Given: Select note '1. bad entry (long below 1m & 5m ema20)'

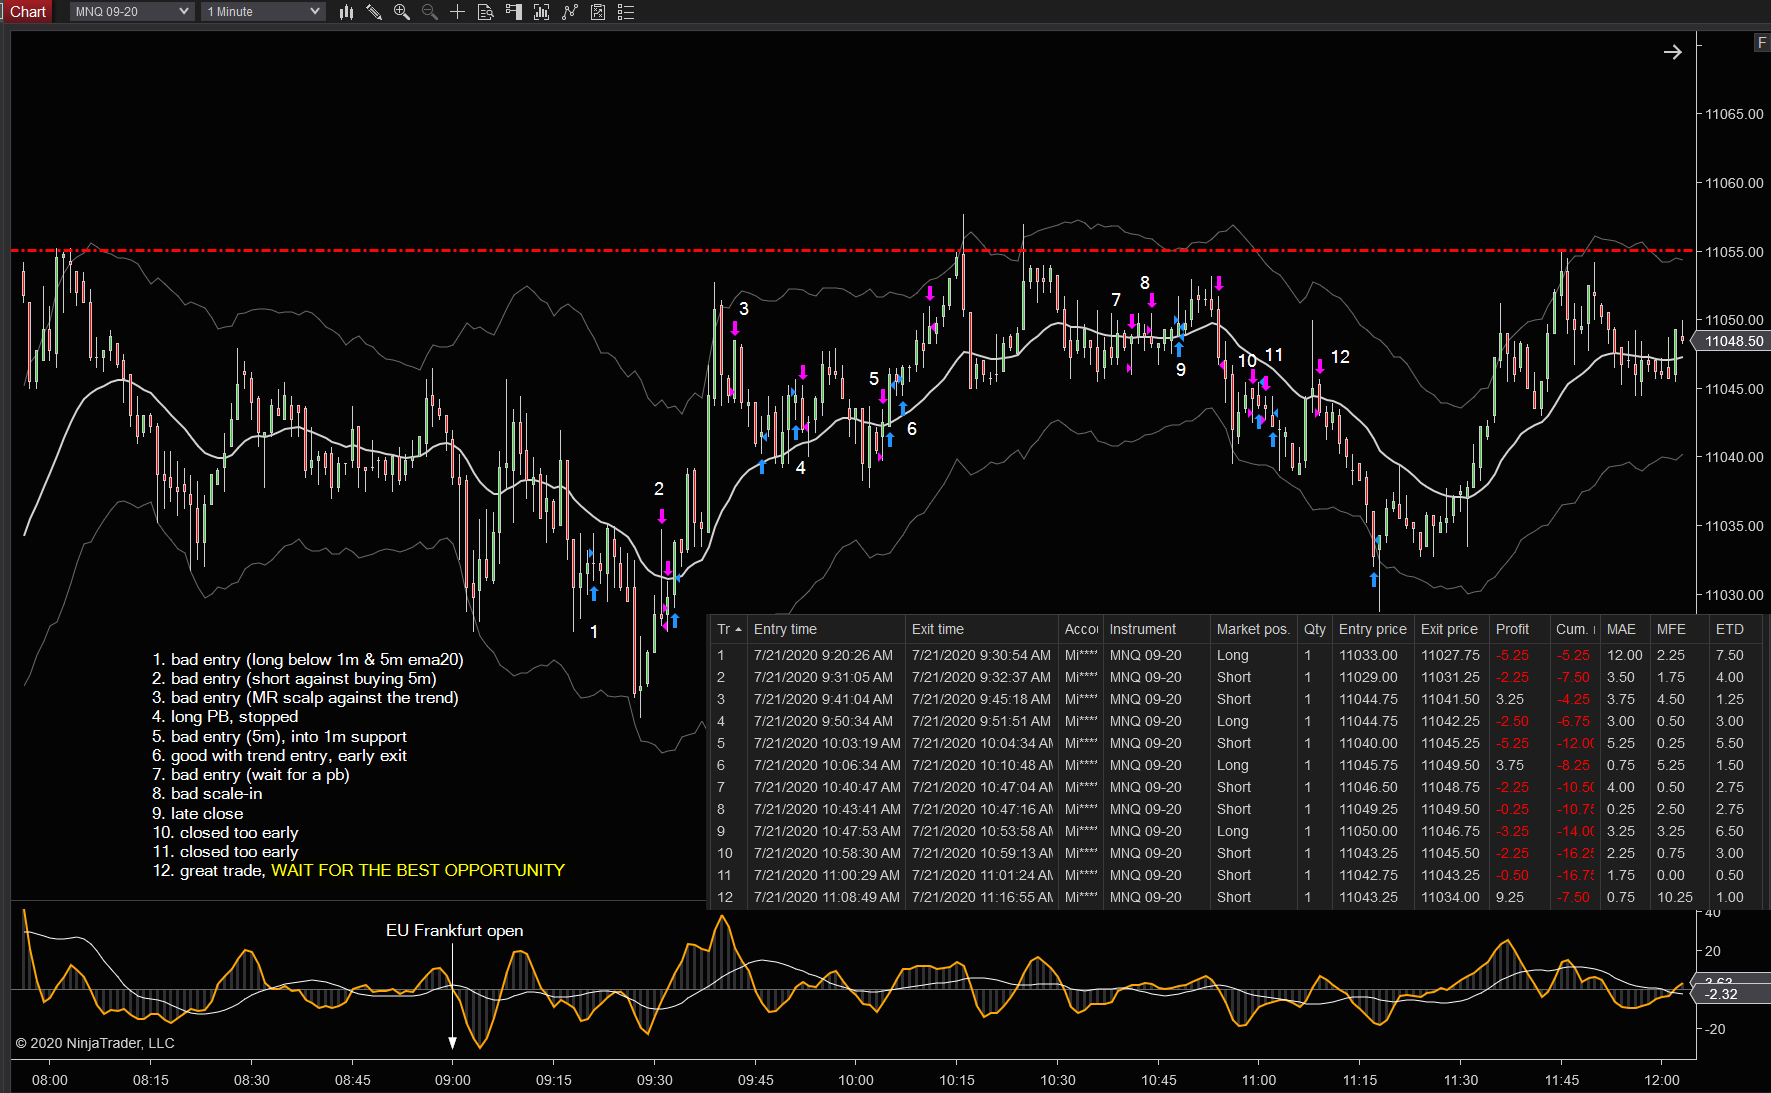Looking at the screenshot, I should tap(308, 660).
